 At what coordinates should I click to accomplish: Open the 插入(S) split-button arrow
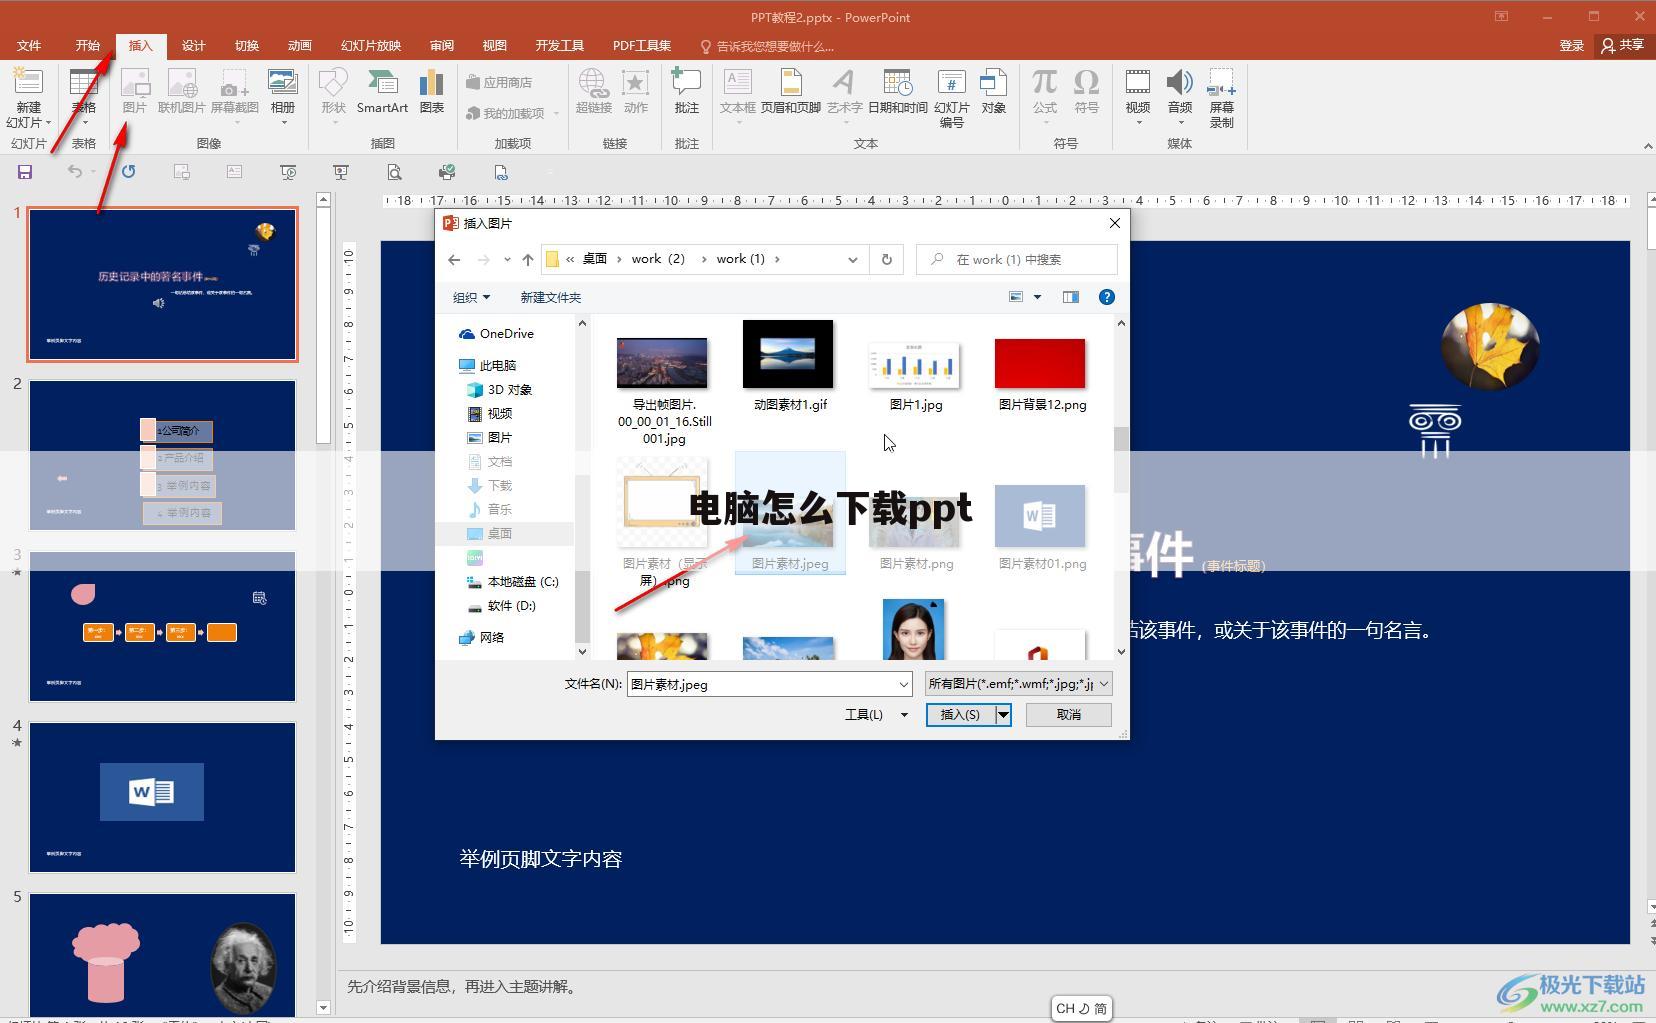point(1002,714)
